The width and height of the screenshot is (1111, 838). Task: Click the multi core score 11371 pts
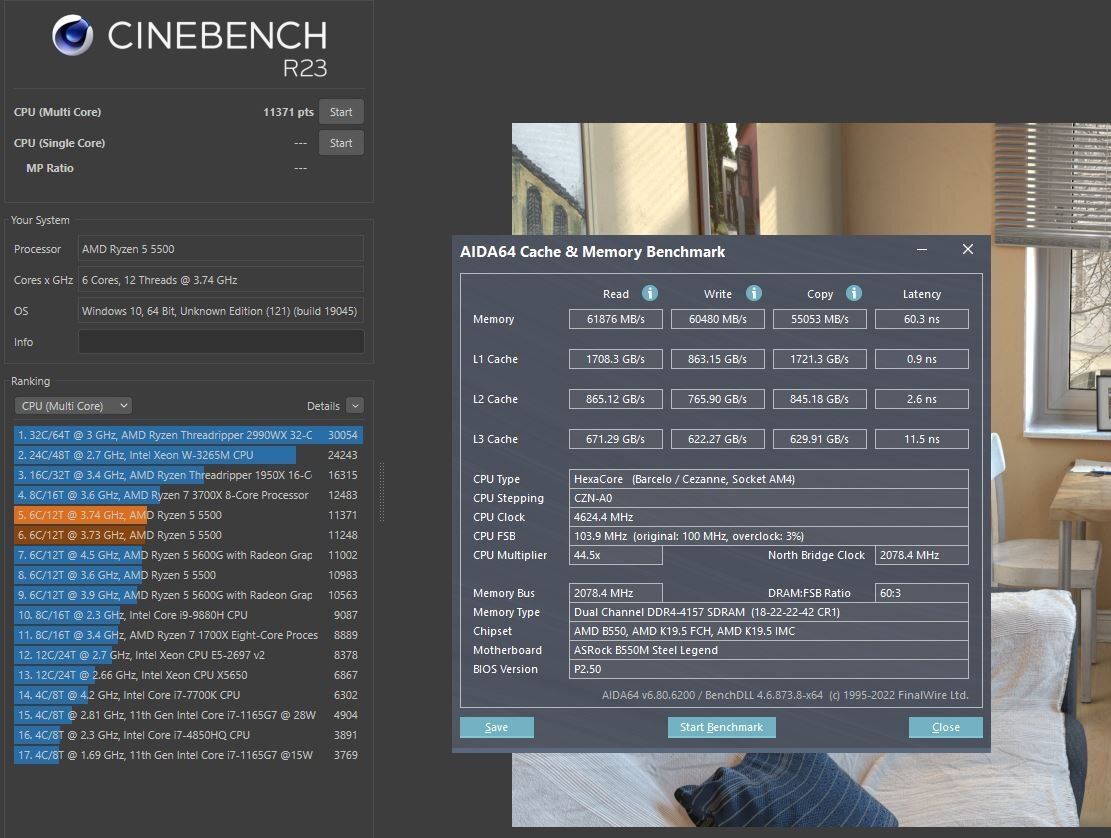point(288,112)
